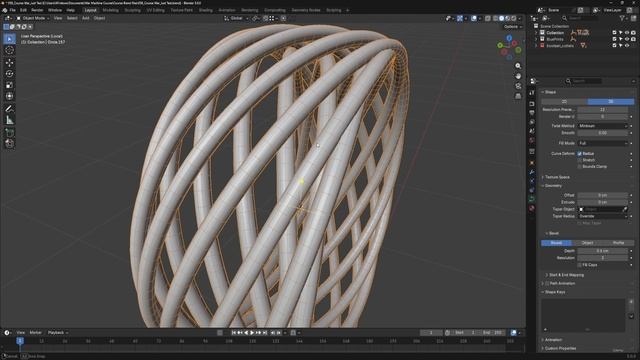Screen dimensions: 640x360
Task: Switch to the Sculpting workspace tab
Action: coord(132,10)
